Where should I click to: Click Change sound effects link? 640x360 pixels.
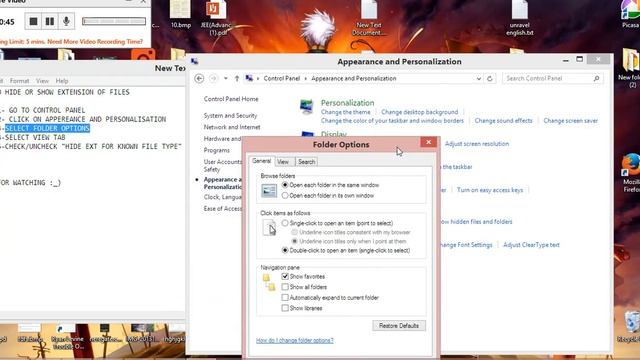click(503, 121)
